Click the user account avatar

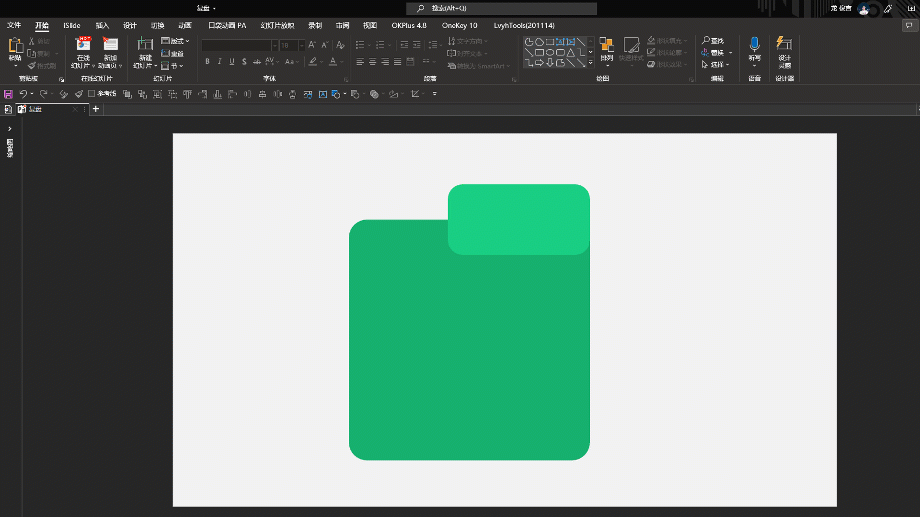pos(863,9)
